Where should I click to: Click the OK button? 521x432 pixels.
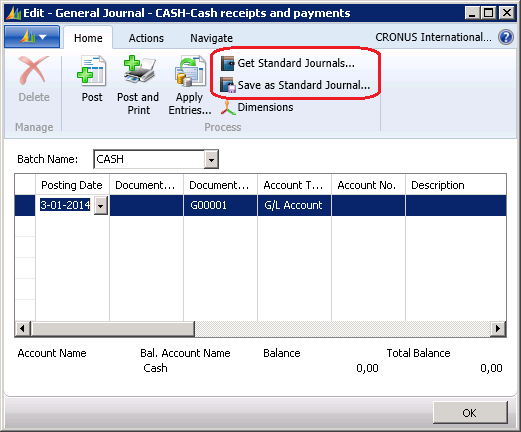(x=470, y=413)
